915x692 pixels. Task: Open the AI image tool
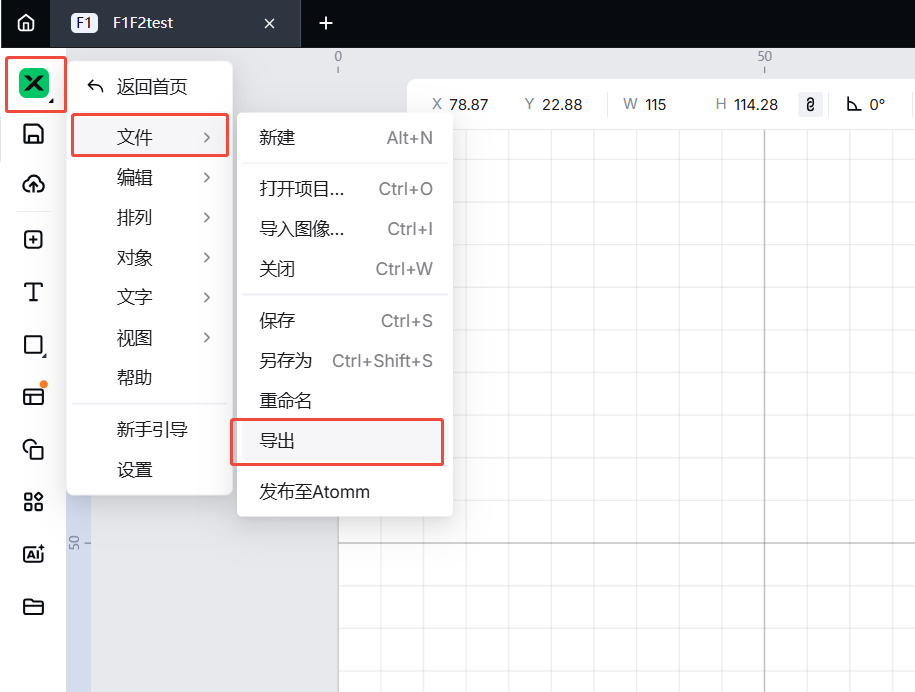(33, 554)
